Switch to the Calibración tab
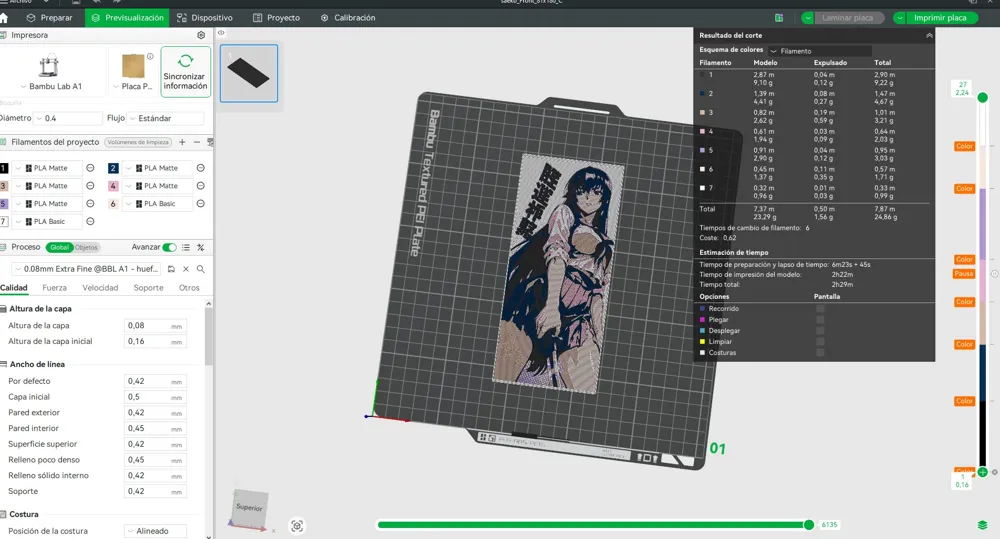The height and width of the screenshot is (539, 1000). click(x=348, y=18)
